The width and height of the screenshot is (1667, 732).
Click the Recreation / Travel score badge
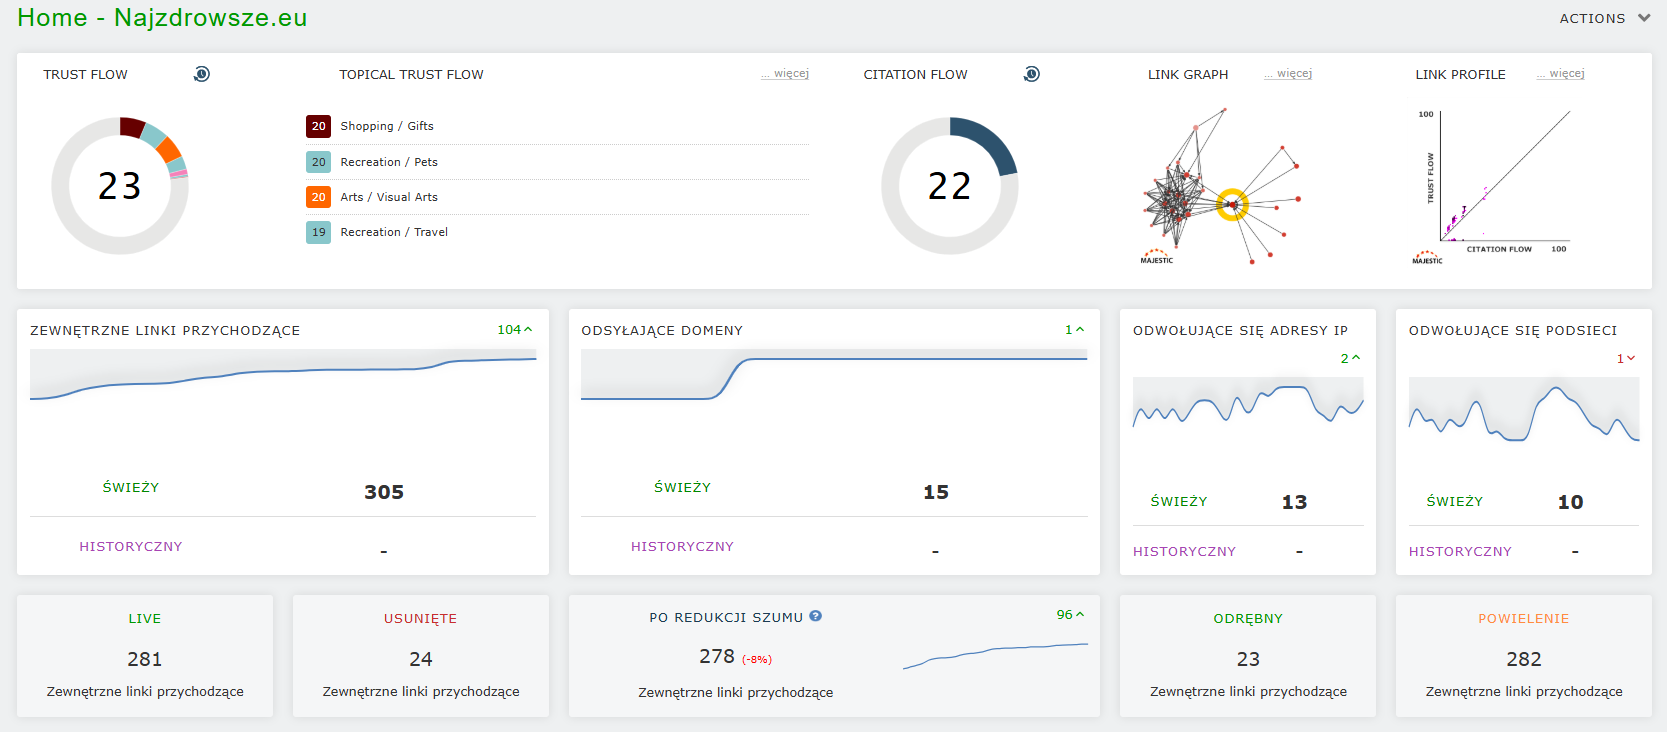tap(318, 232)
